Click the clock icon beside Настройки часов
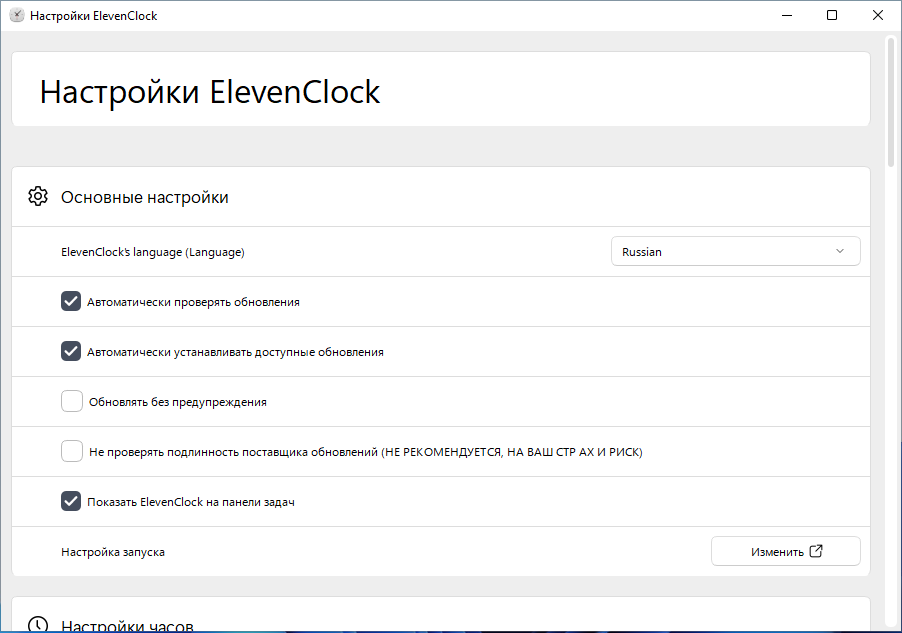This screenshot has width=902, height=633. 38,624
